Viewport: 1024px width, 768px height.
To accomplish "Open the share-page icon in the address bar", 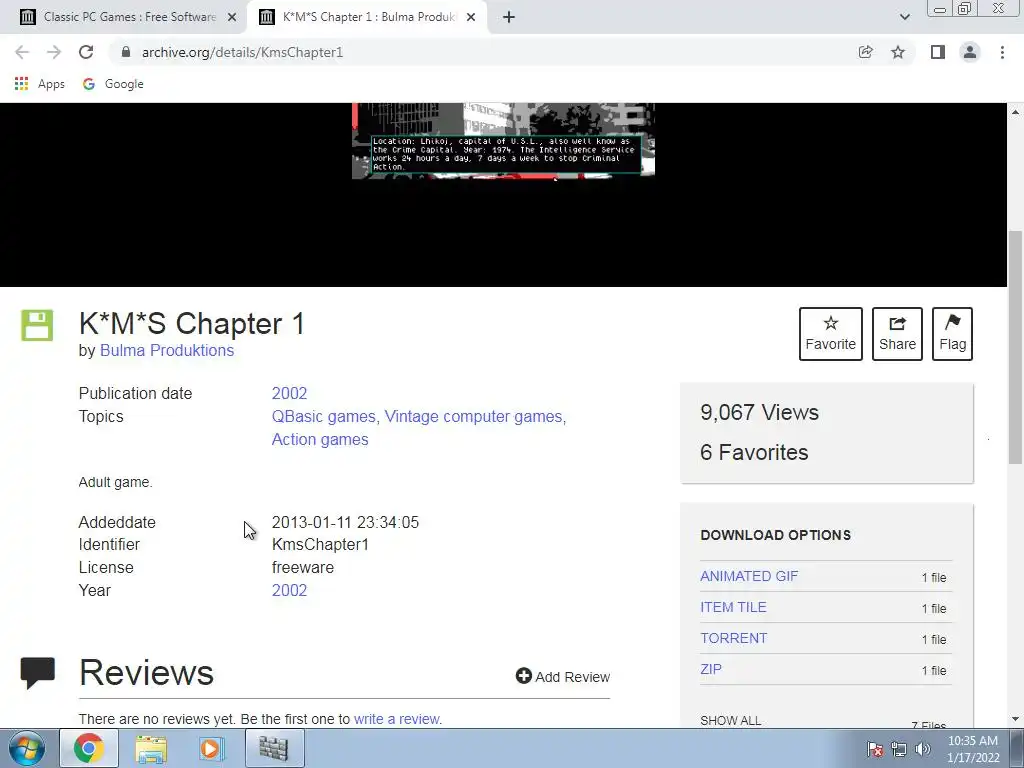I will click(865, 52).
